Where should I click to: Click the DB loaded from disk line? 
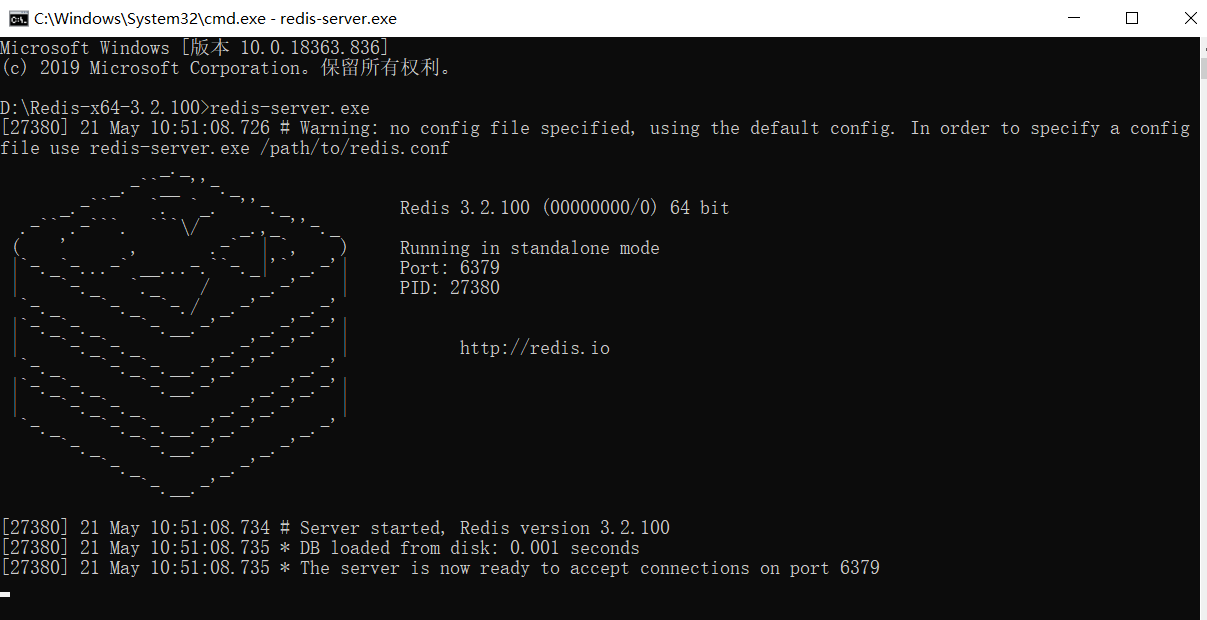[320, 548]
